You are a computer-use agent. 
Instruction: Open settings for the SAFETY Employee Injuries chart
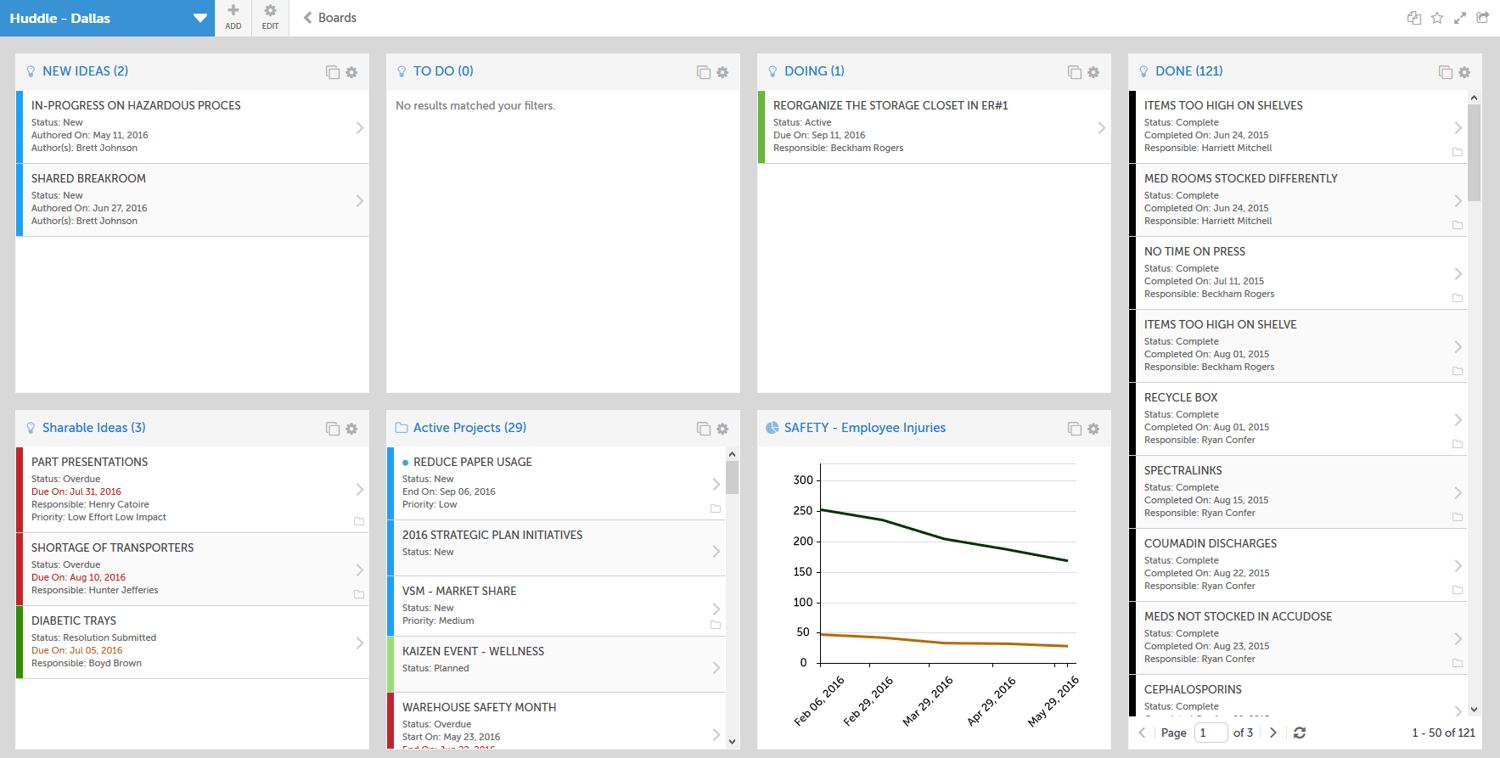[x=1093, y=428]
